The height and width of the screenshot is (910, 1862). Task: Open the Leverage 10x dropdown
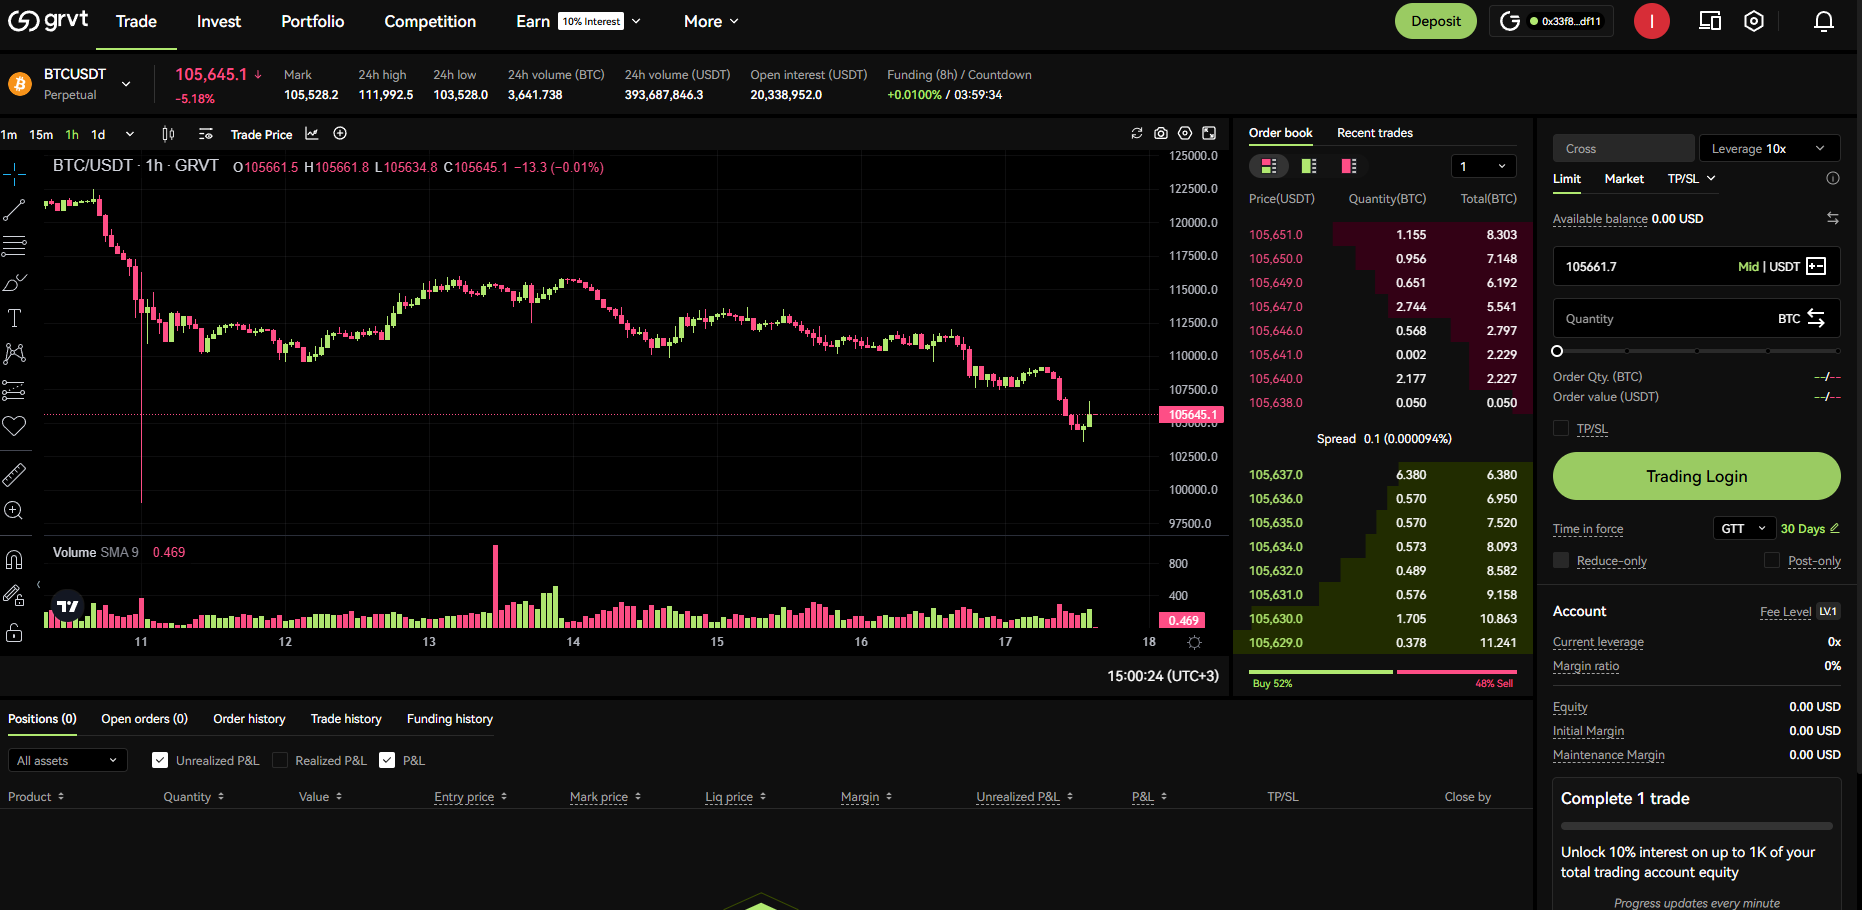[x=1768, y=149]
